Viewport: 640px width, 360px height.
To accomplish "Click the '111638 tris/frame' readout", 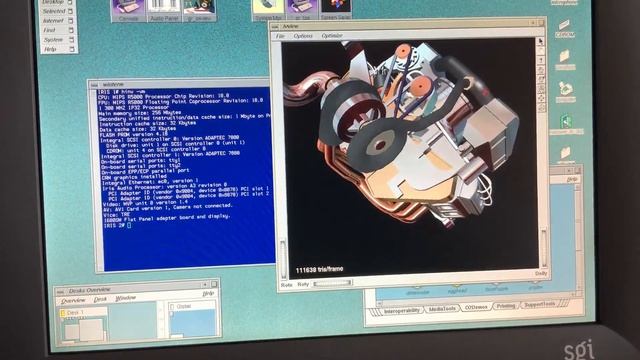I will (319, 270).
